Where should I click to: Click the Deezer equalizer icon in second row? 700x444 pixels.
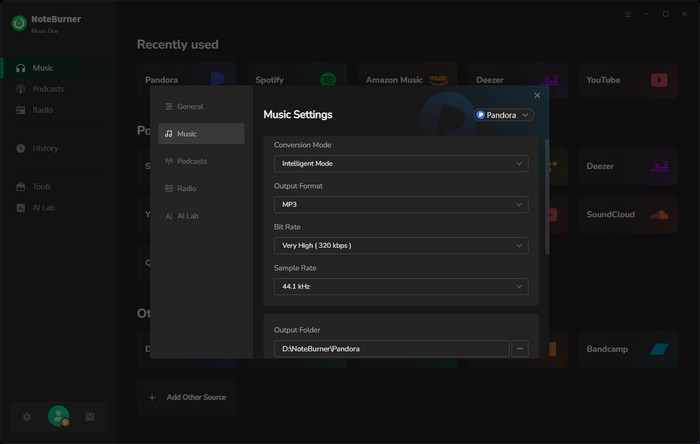659,166
